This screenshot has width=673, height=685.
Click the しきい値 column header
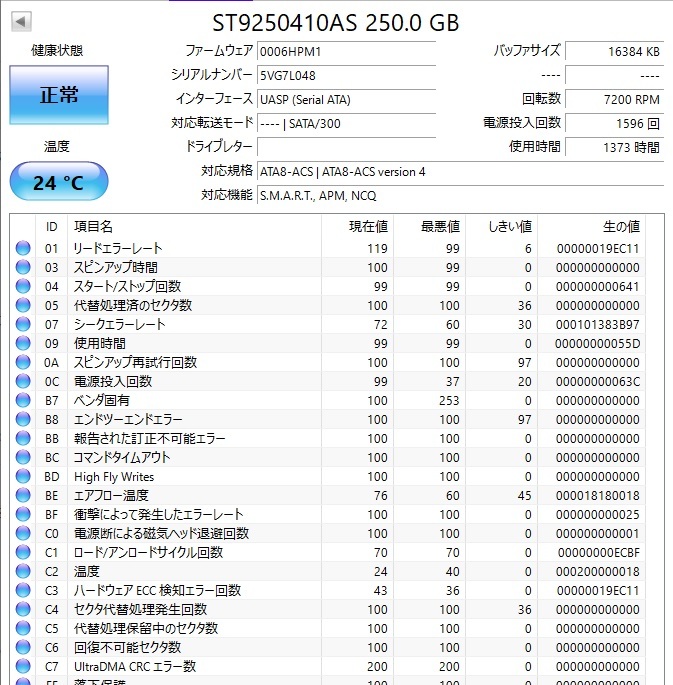(x=501, y=226)
